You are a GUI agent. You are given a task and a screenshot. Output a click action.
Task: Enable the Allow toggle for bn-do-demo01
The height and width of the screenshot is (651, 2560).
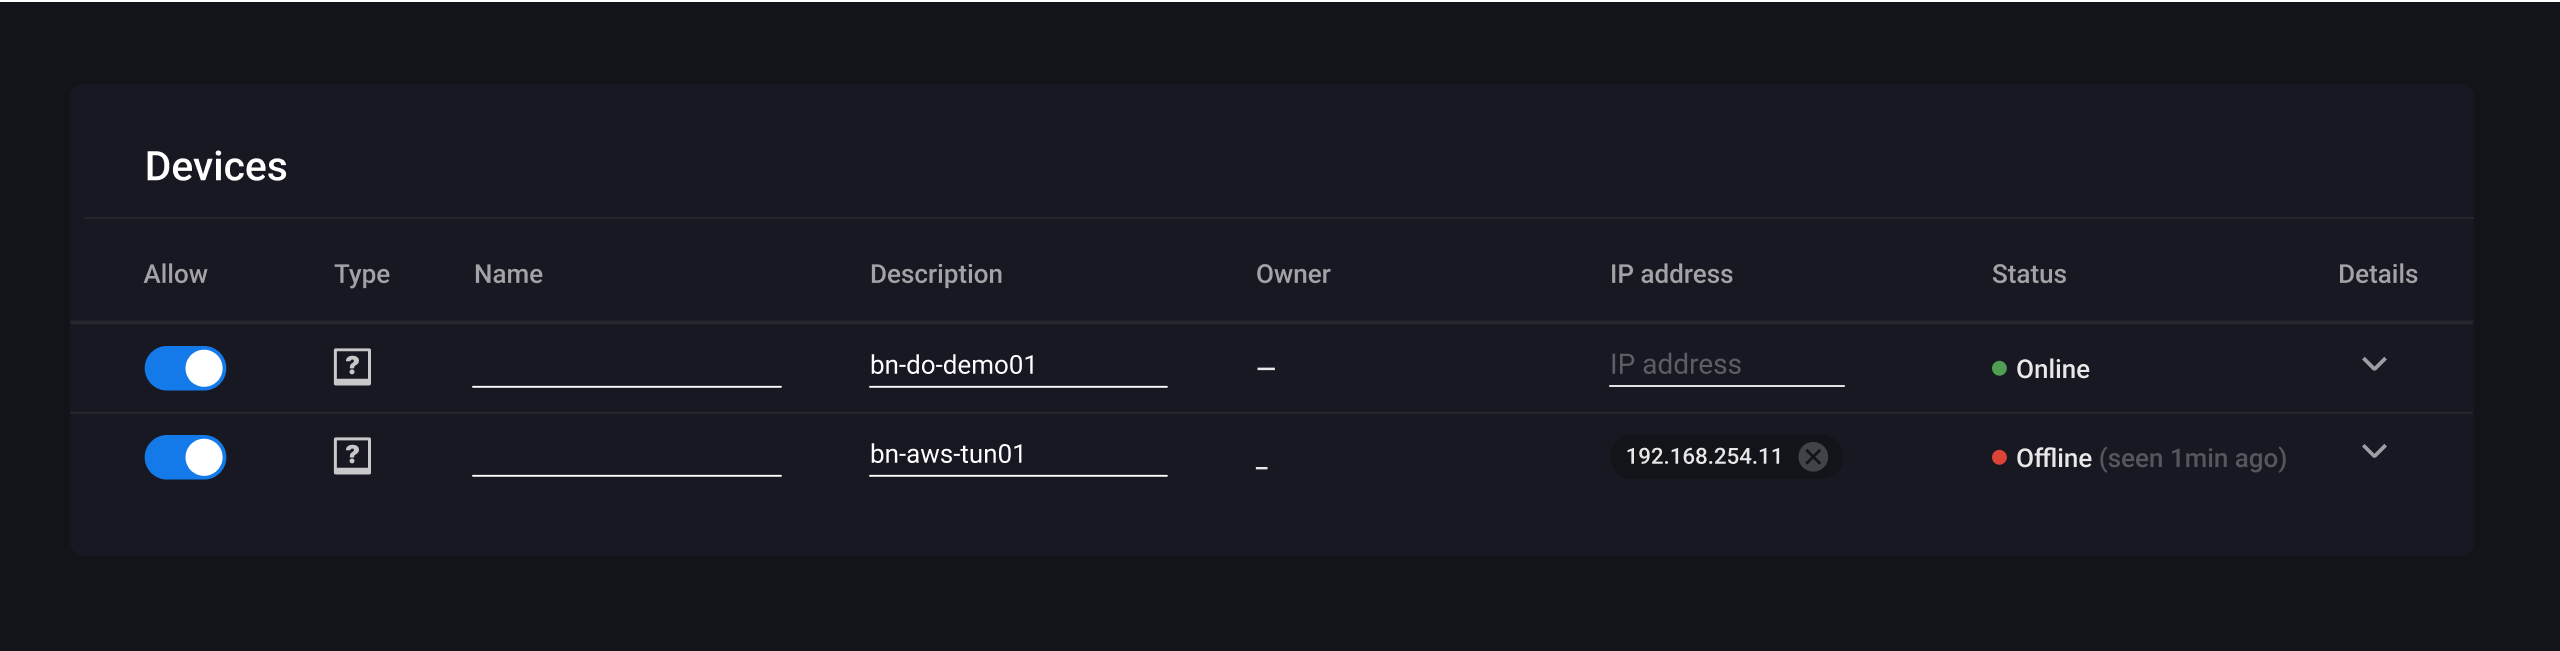click(185, 368)
